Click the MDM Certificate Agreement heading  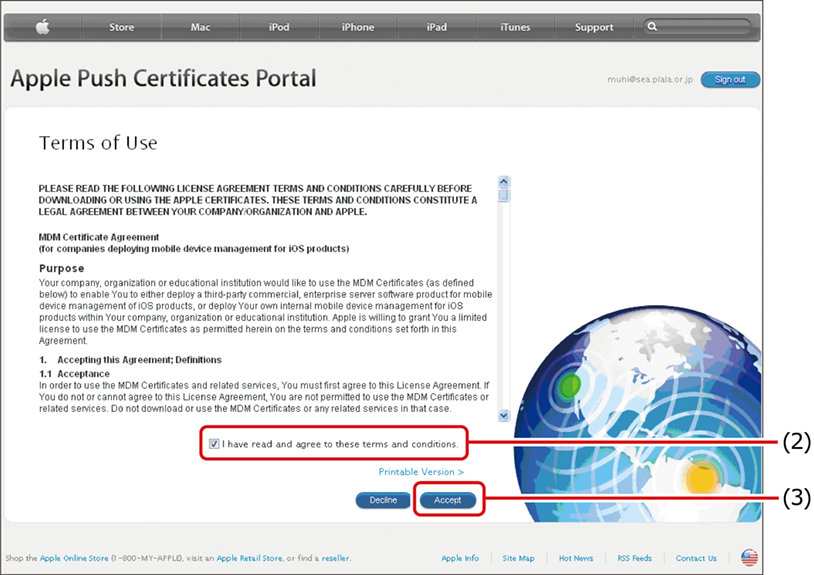(99, 237)
